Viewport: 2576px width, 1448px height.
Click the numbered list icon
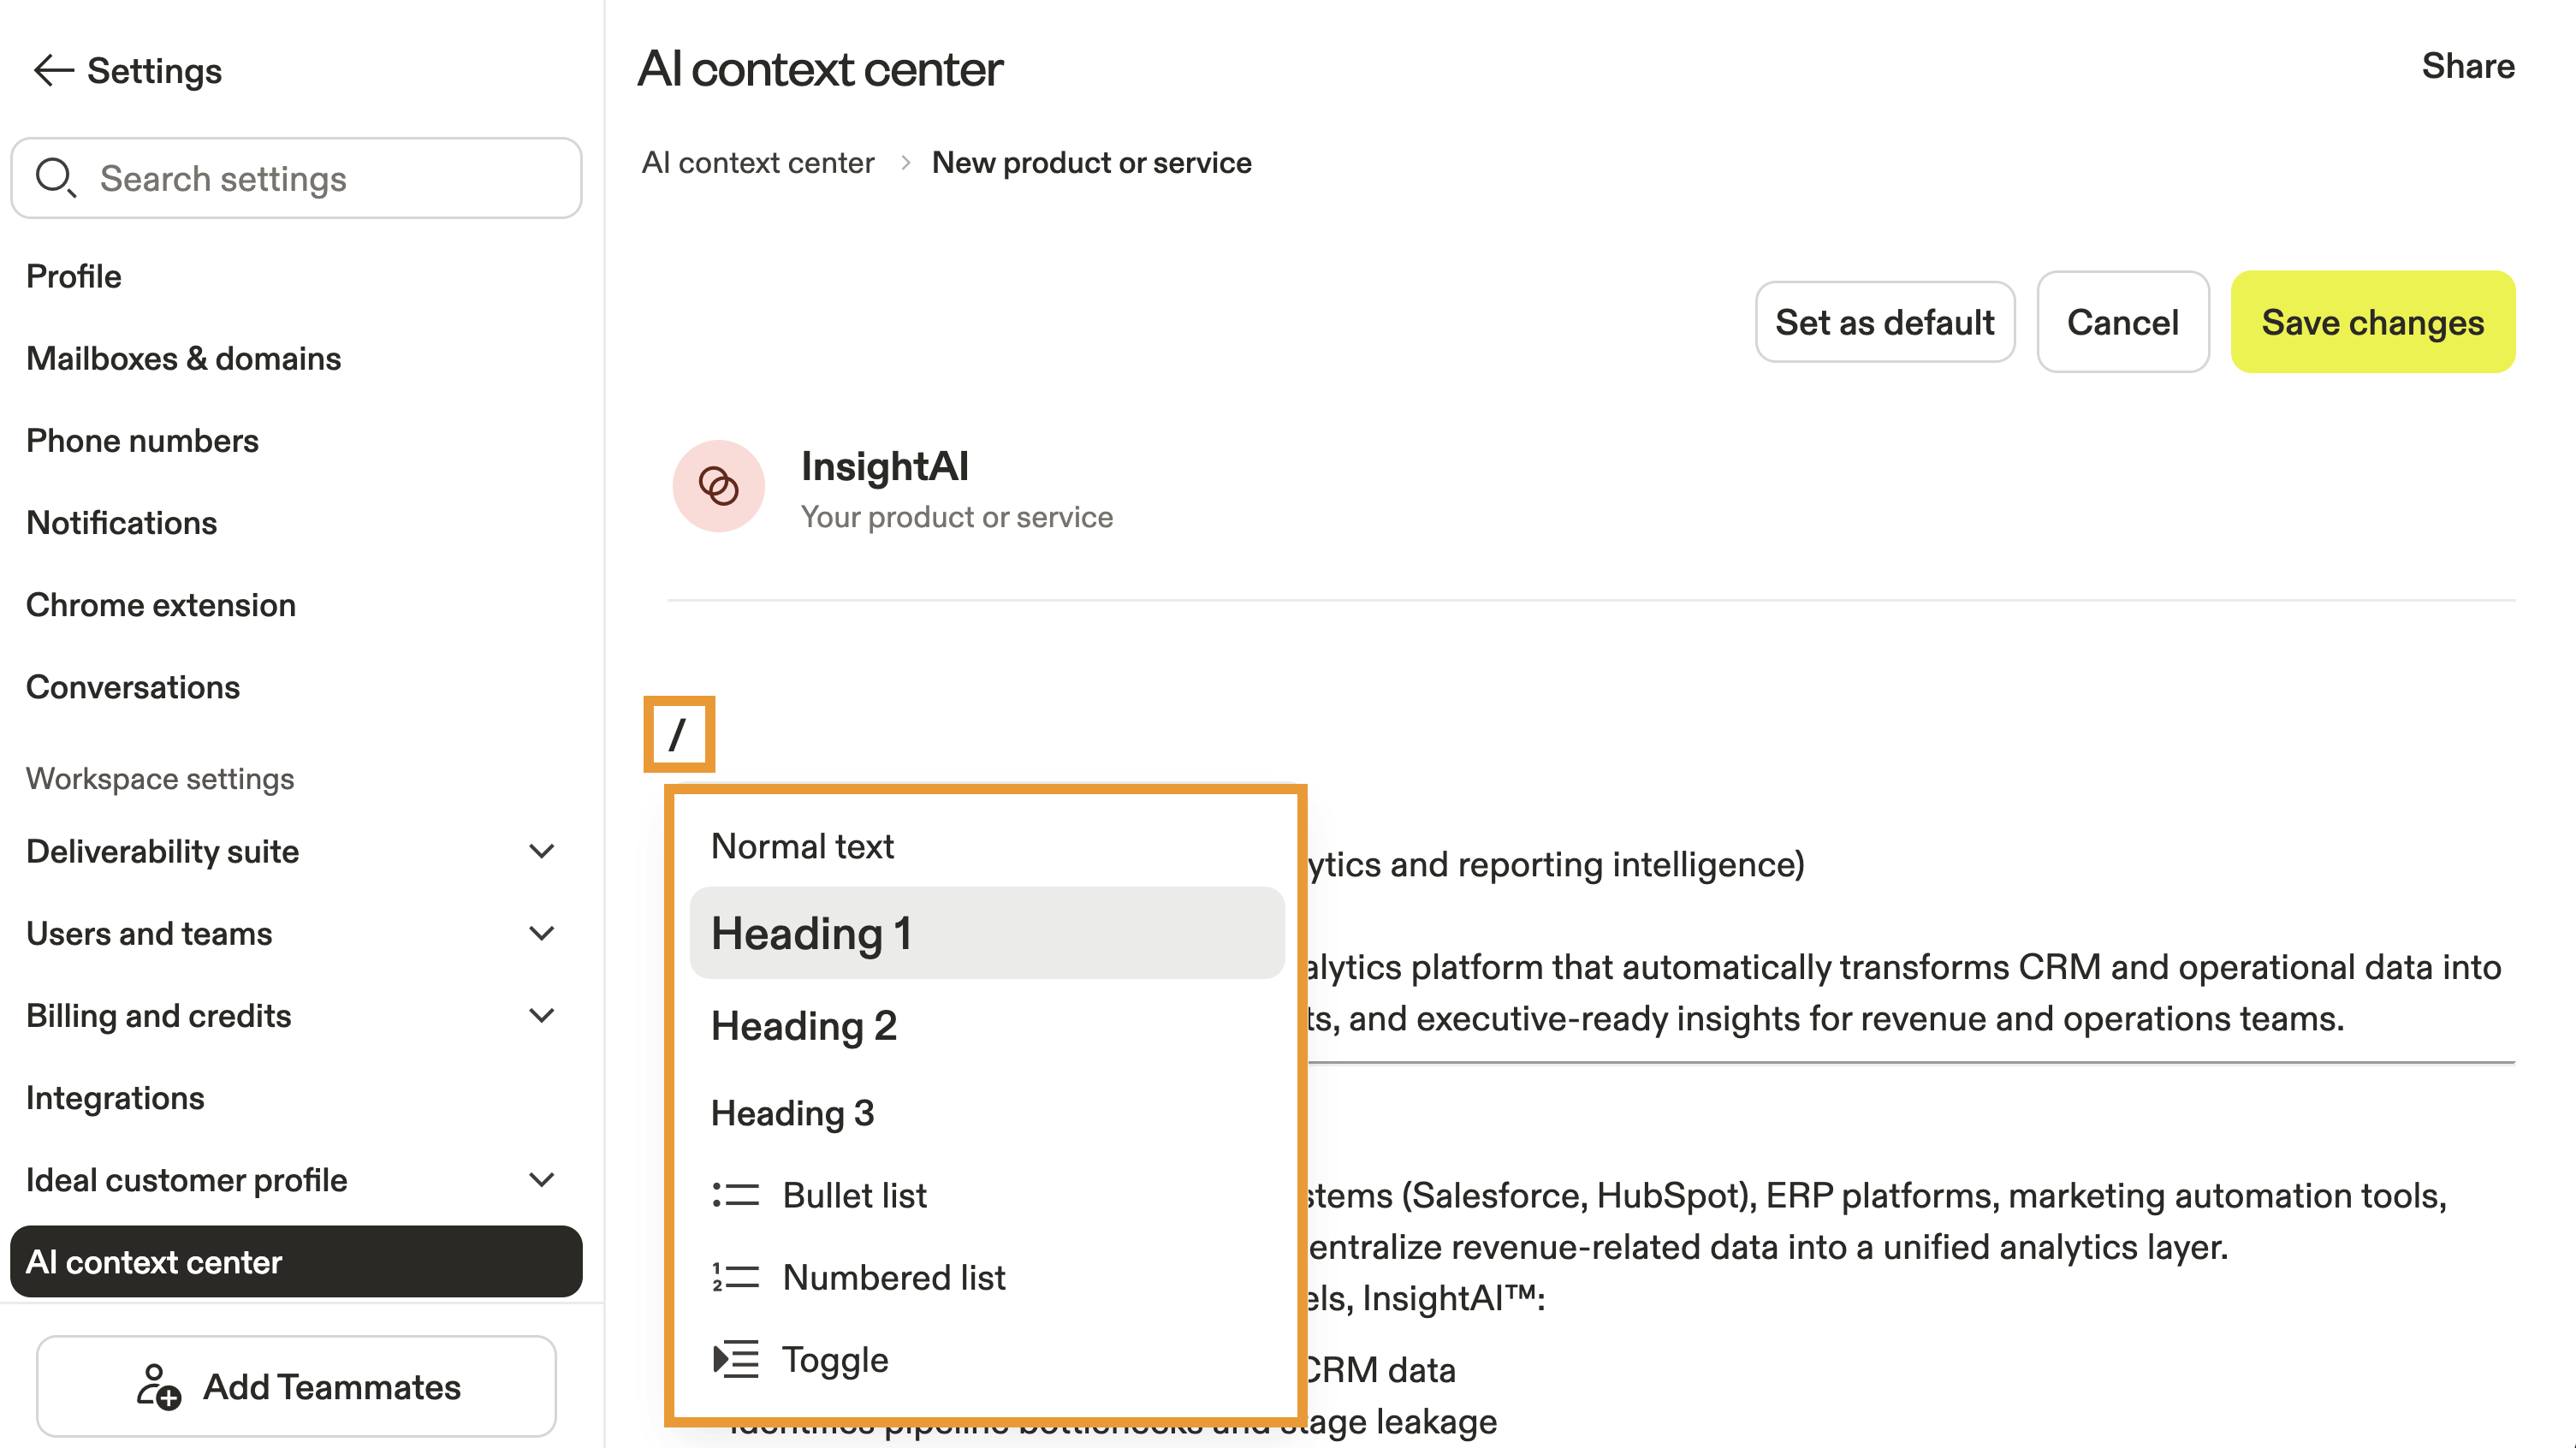(x=736, y=1277)
